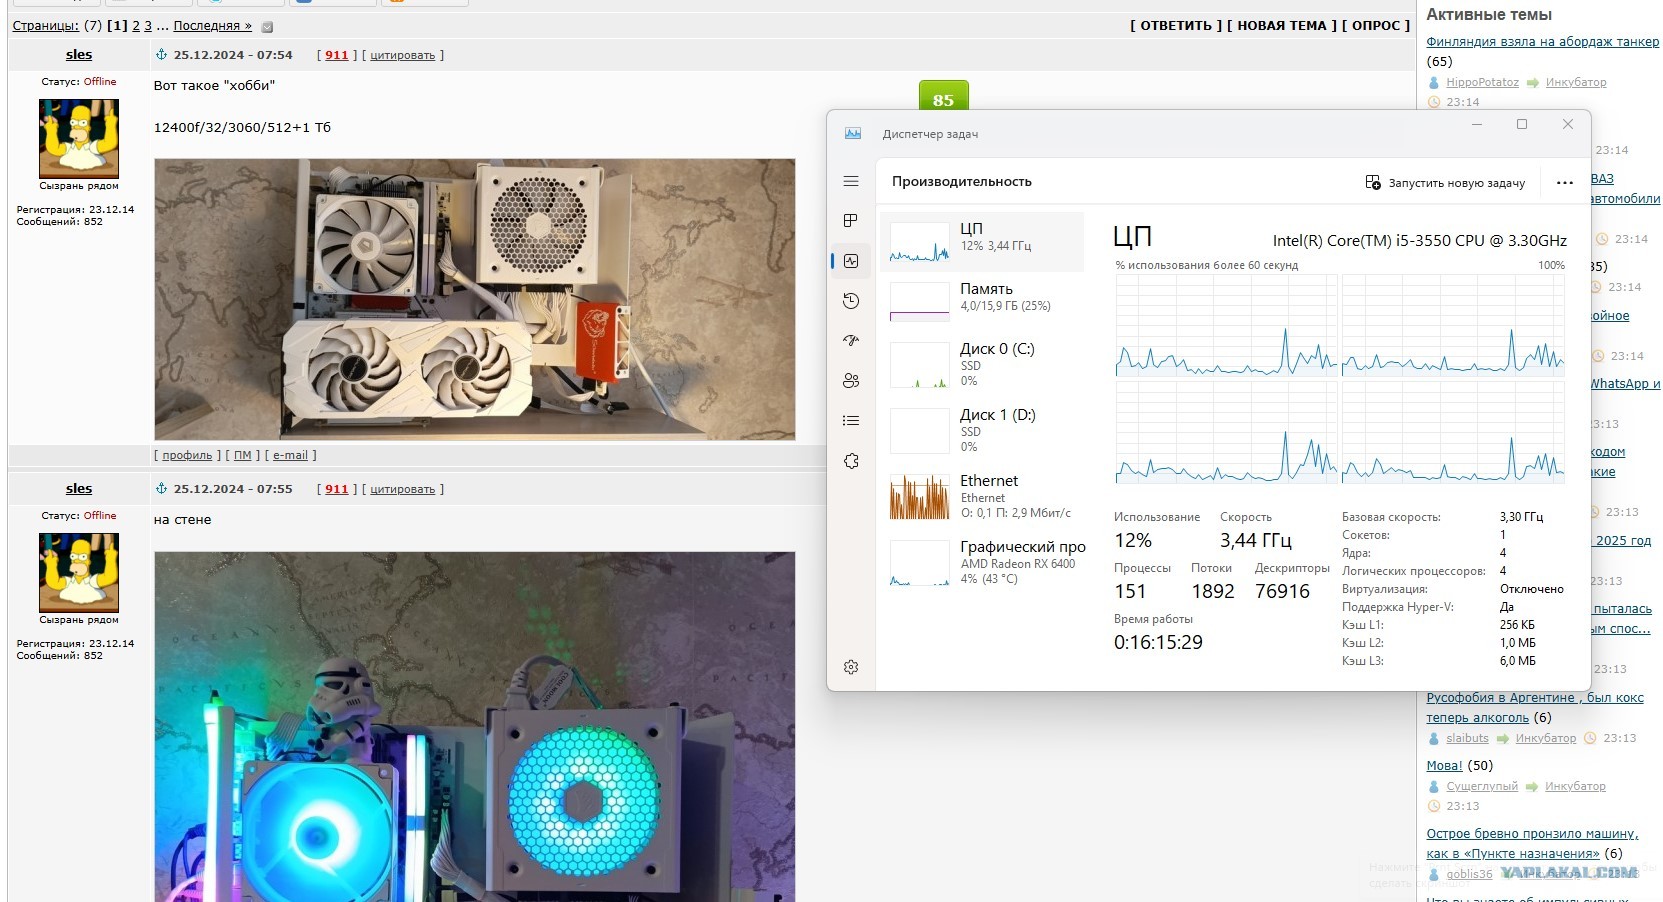Click the Task Manager title bar app icon
Screen dimensions: 1663x902
pos(853,133)
